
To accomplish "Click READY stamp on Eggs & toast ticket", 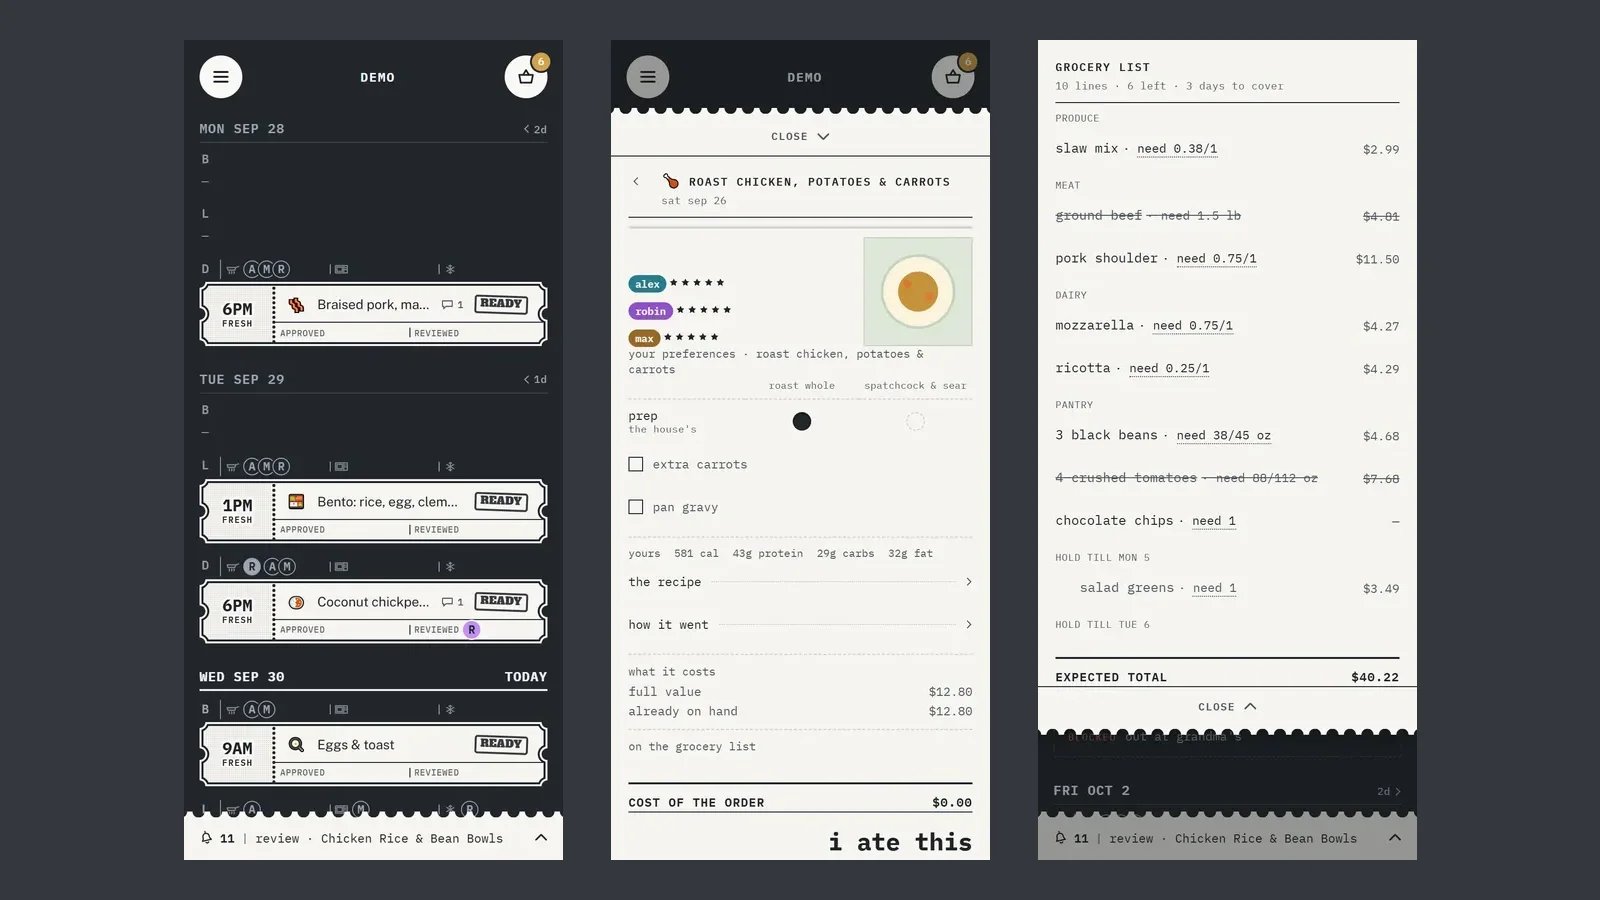I will click(x=501, y=744).
